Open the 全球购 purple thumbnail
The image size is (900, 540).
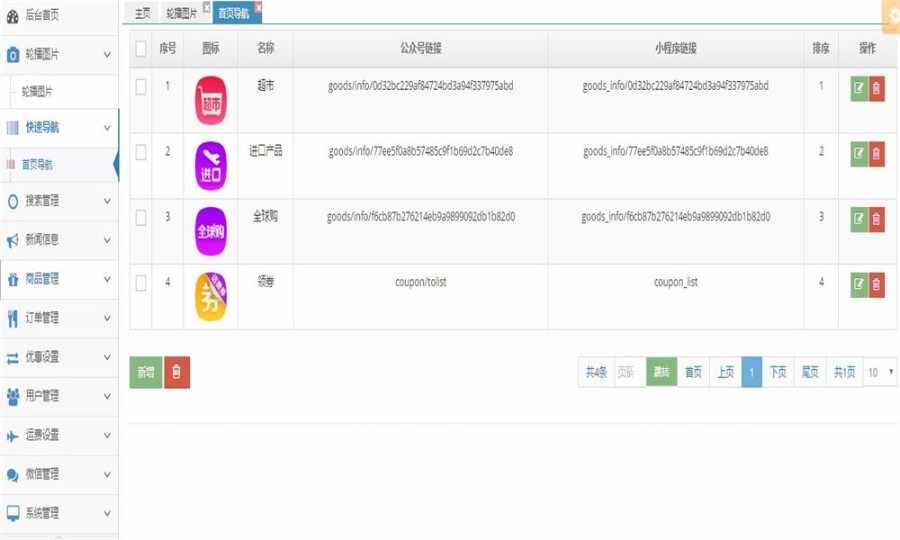tap(211, 231)
